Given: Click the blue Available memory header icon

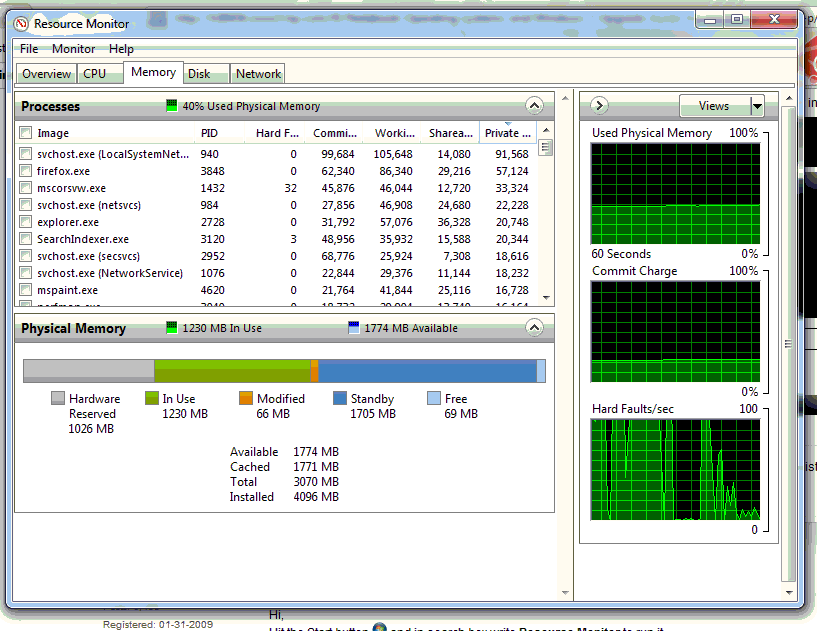Looking at the screenshot, I should point(354,328).
